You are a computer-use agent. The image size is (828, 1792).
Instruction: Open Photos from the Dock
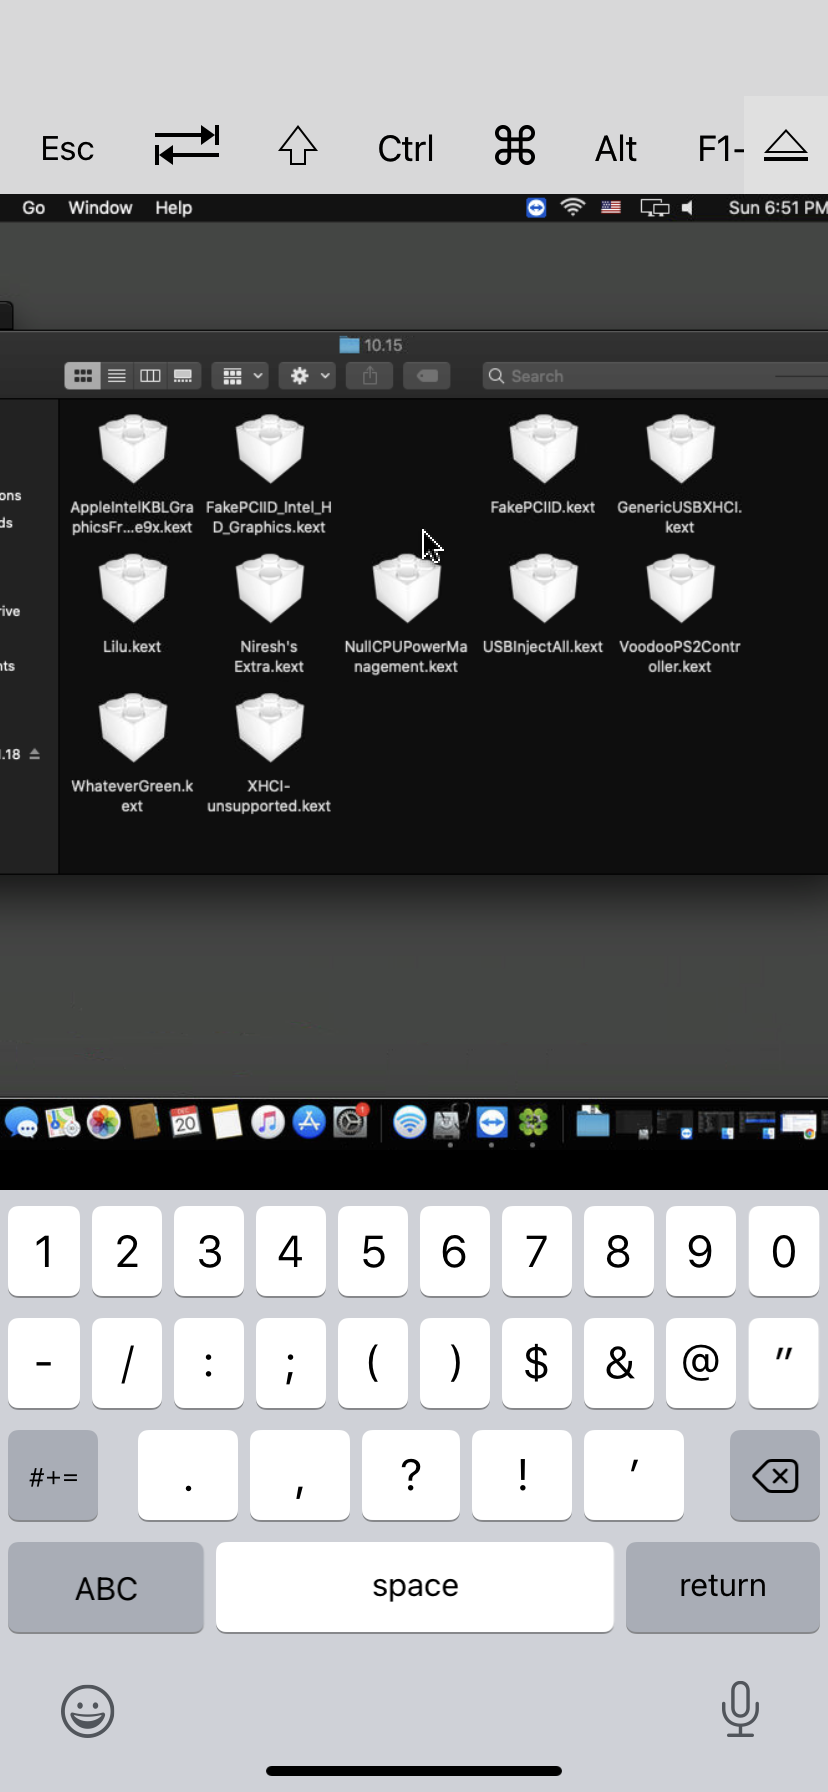pos(103,1123)
